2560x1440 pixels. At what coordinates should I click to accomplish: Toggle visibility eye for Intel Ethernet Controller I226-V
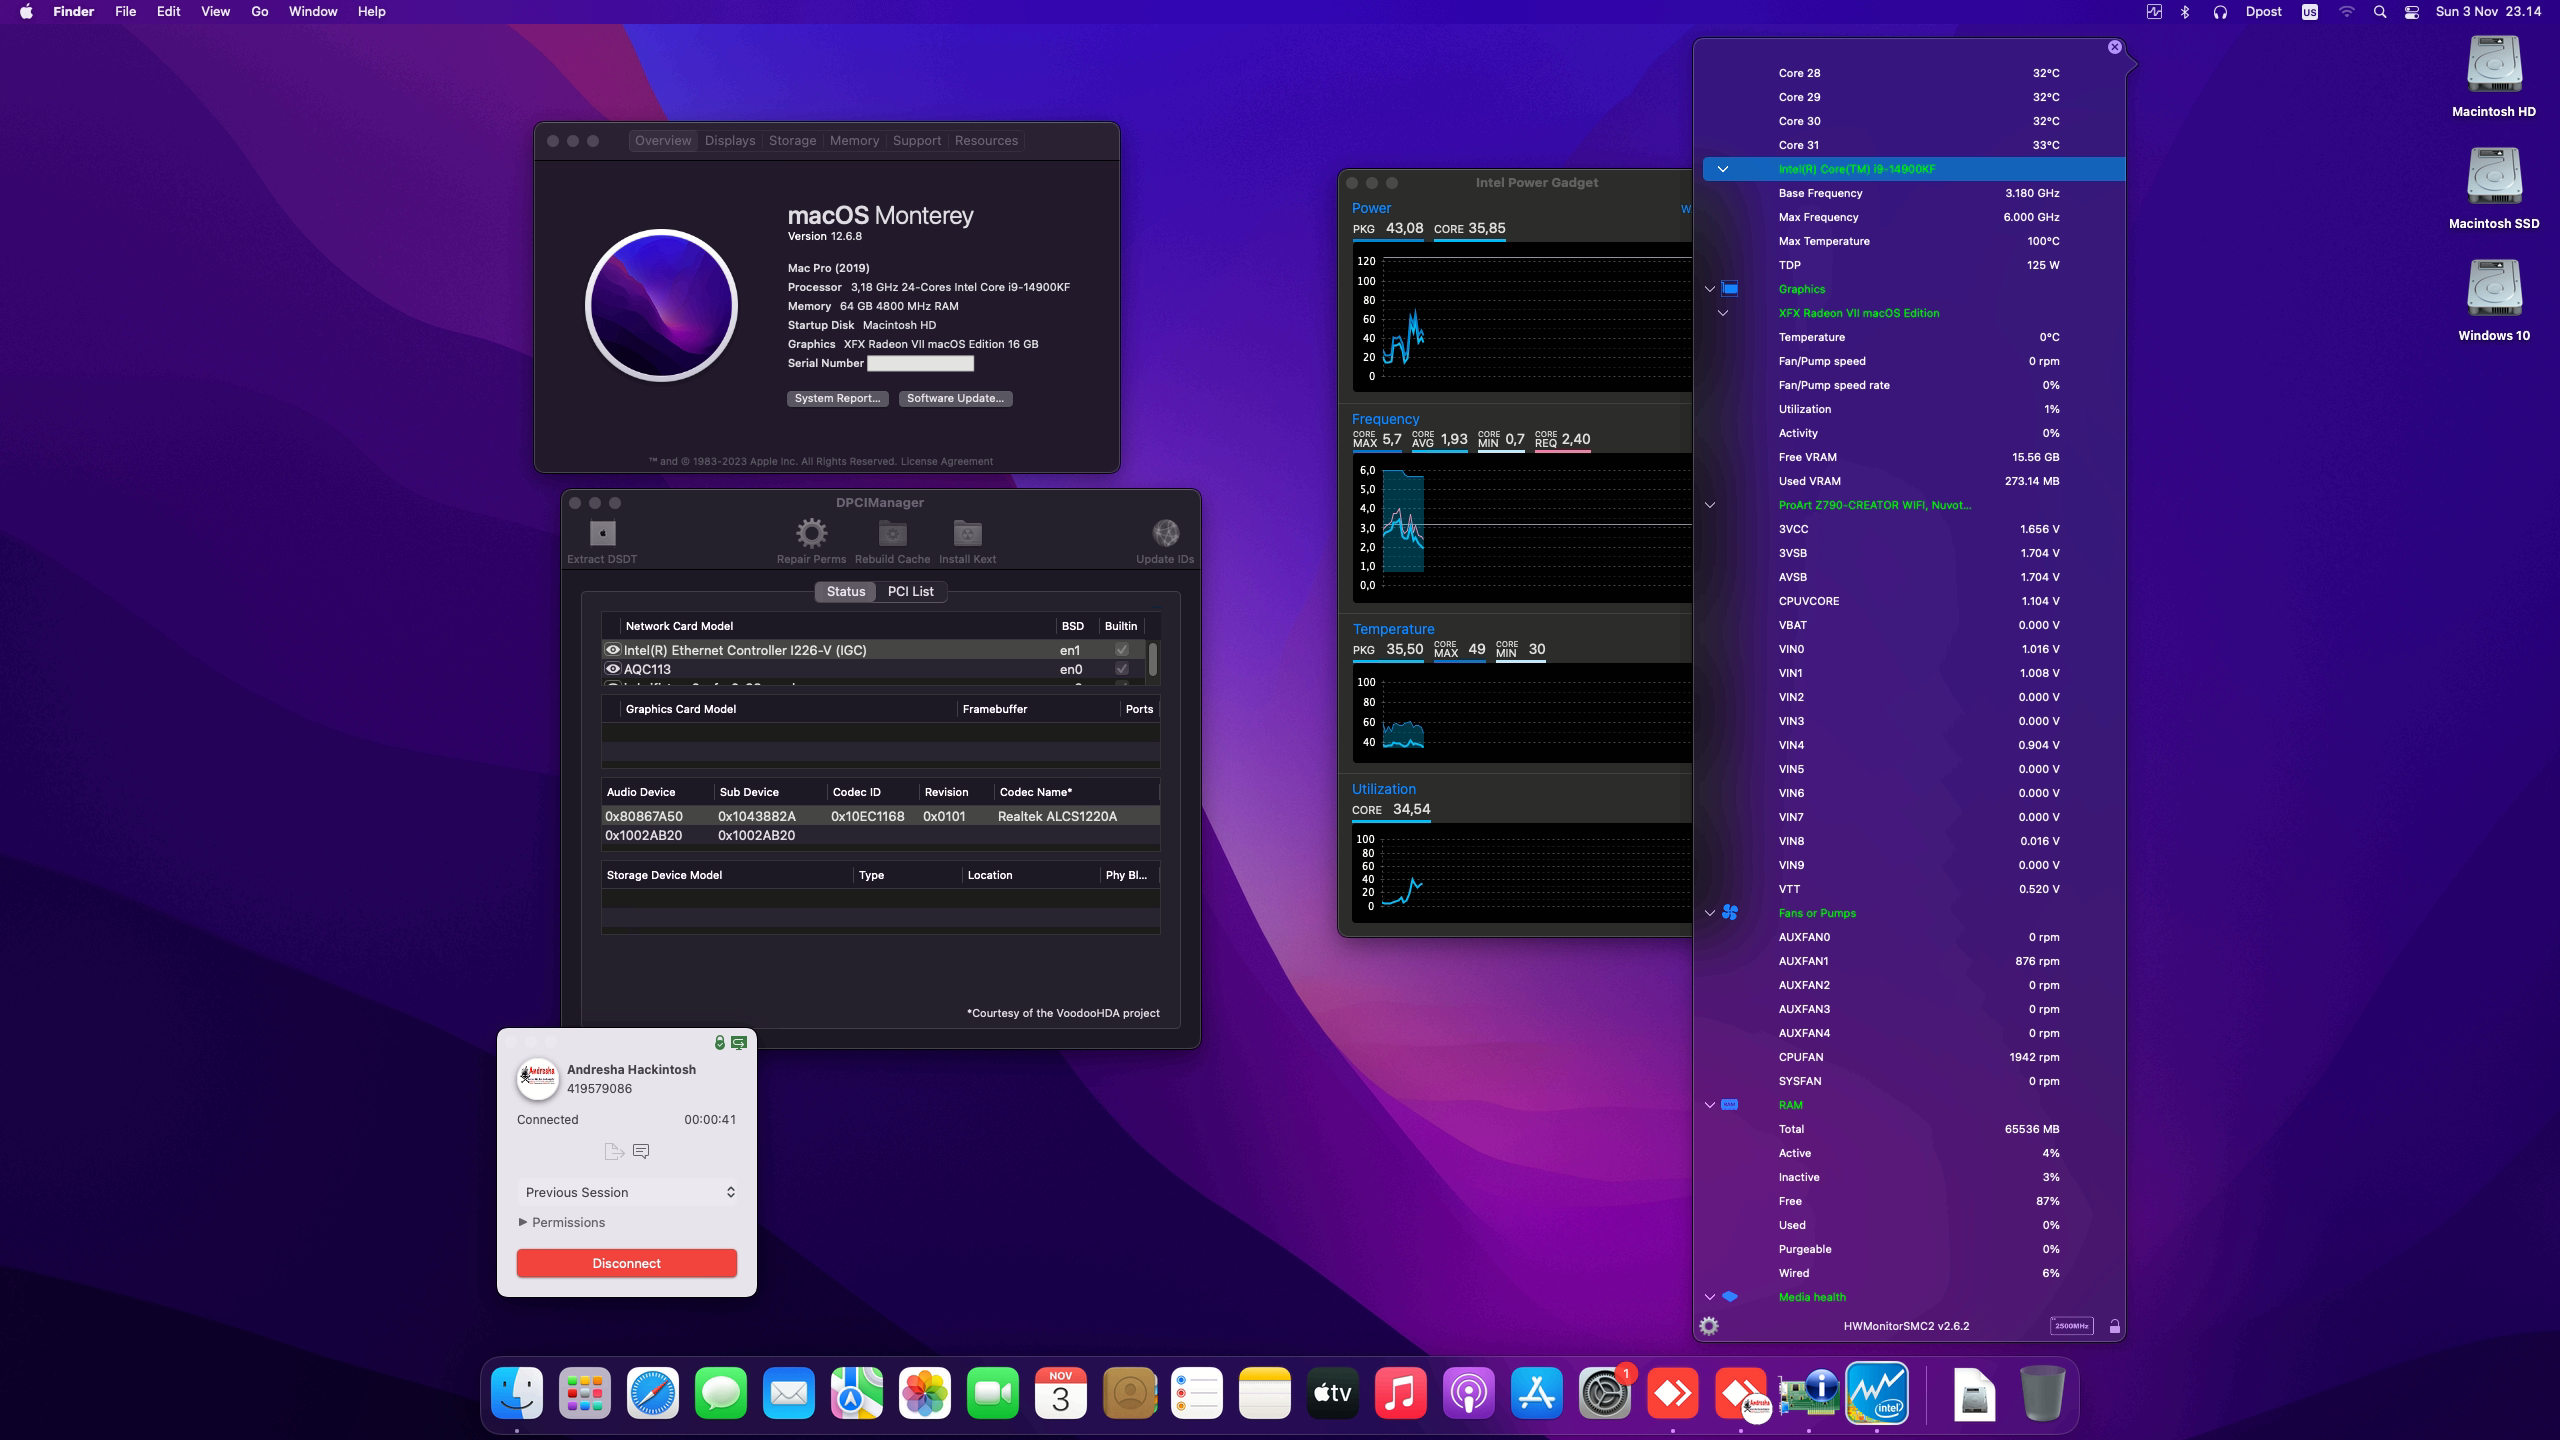(613, 649)
